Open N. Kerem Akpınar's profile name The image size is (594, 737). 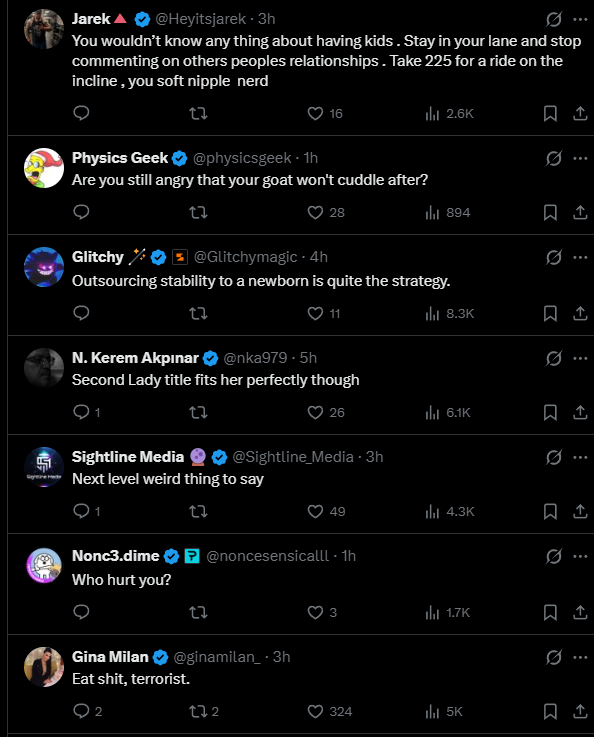(x=135, y=358)
